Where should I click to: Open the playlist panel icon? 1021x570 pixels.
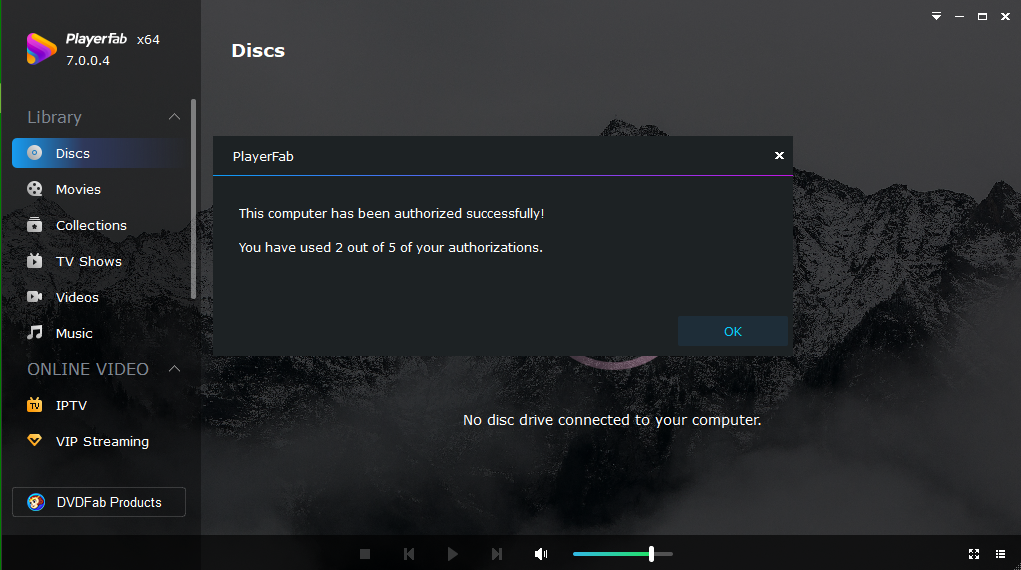[x=1001, y=554]
